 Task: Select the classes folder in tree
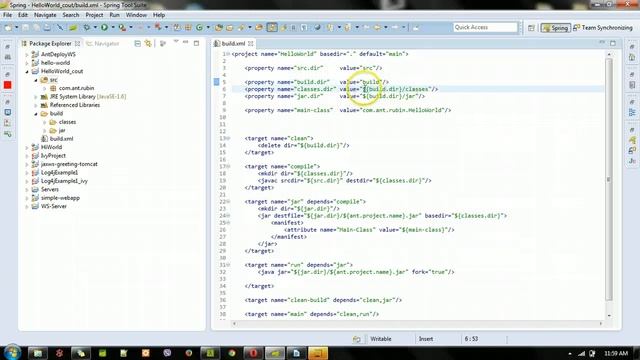pyautogui.click(x=67, y=122)
